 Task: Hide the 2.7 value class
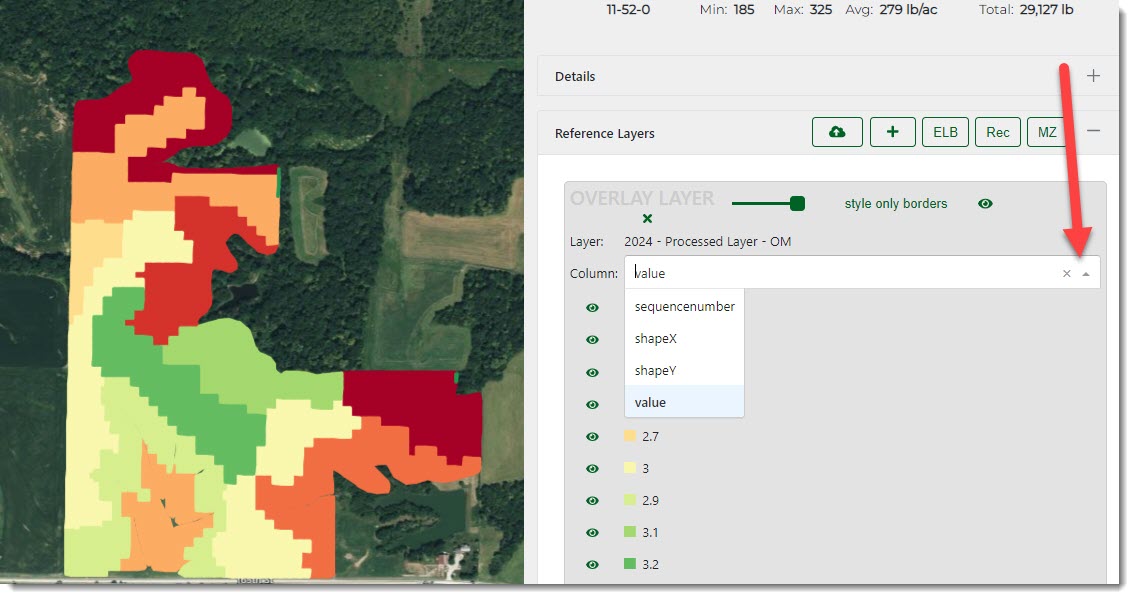592,437
